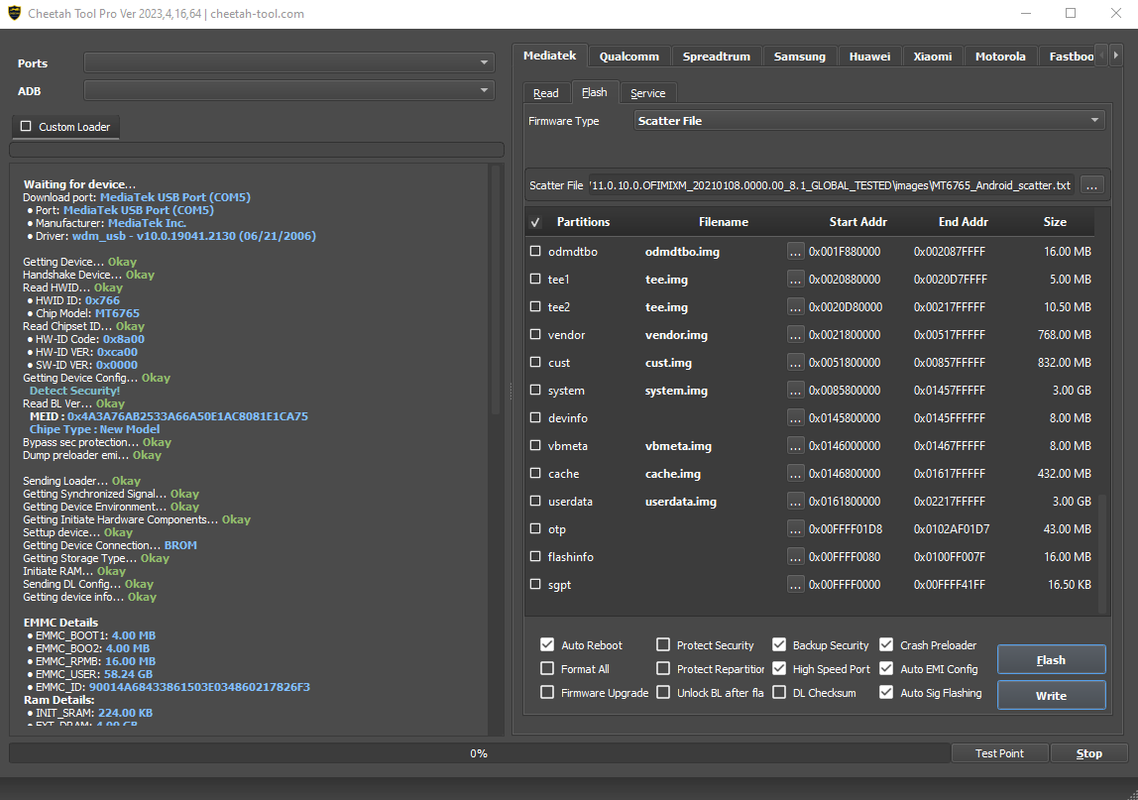
Task: Enable the Custom Loader checkbox
Action: coord(26,126)
